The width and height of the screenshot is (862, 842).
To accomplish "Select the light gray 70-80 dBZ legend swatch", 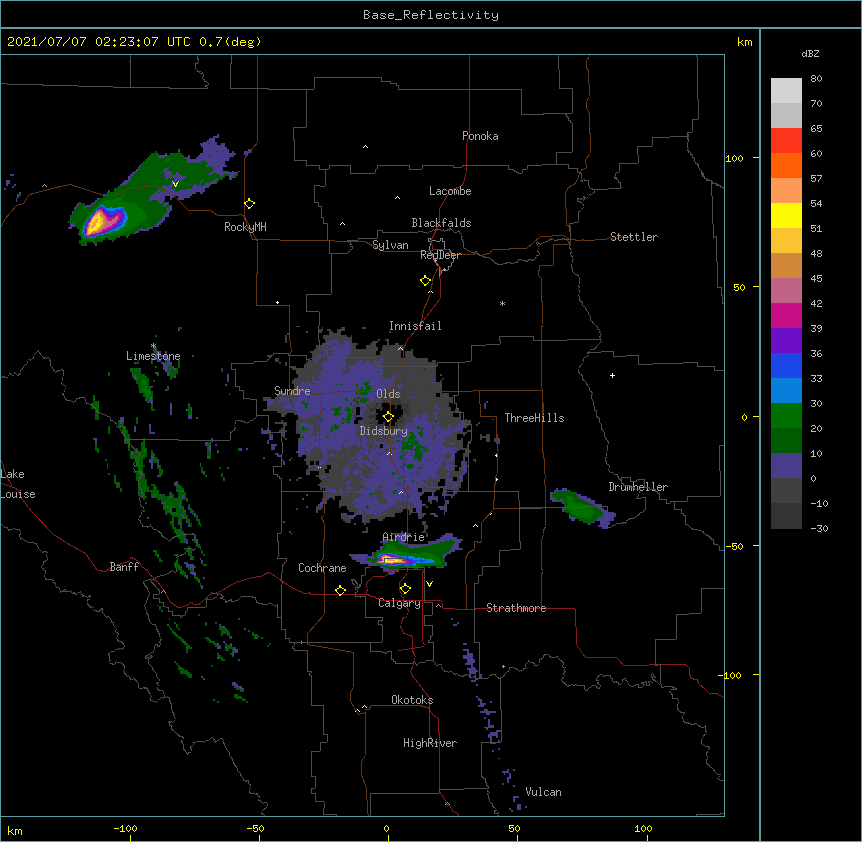I will tap(786, 91).
